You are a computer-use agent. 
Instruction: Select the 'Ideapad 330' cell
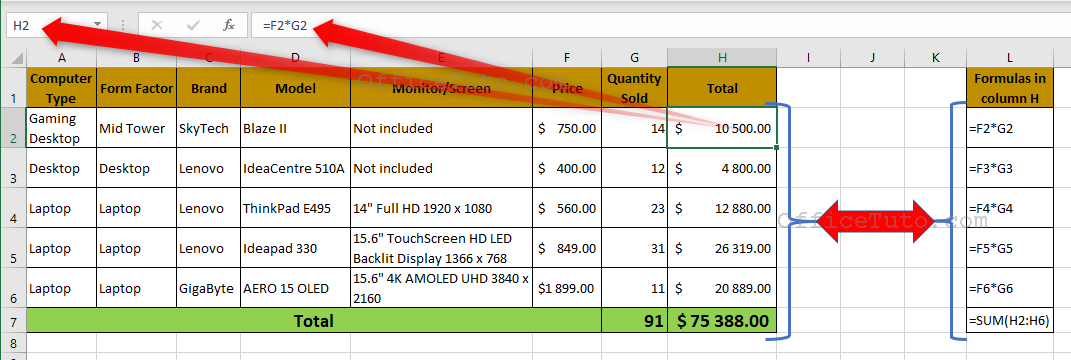pyautogui.click(x=296, y=248)
